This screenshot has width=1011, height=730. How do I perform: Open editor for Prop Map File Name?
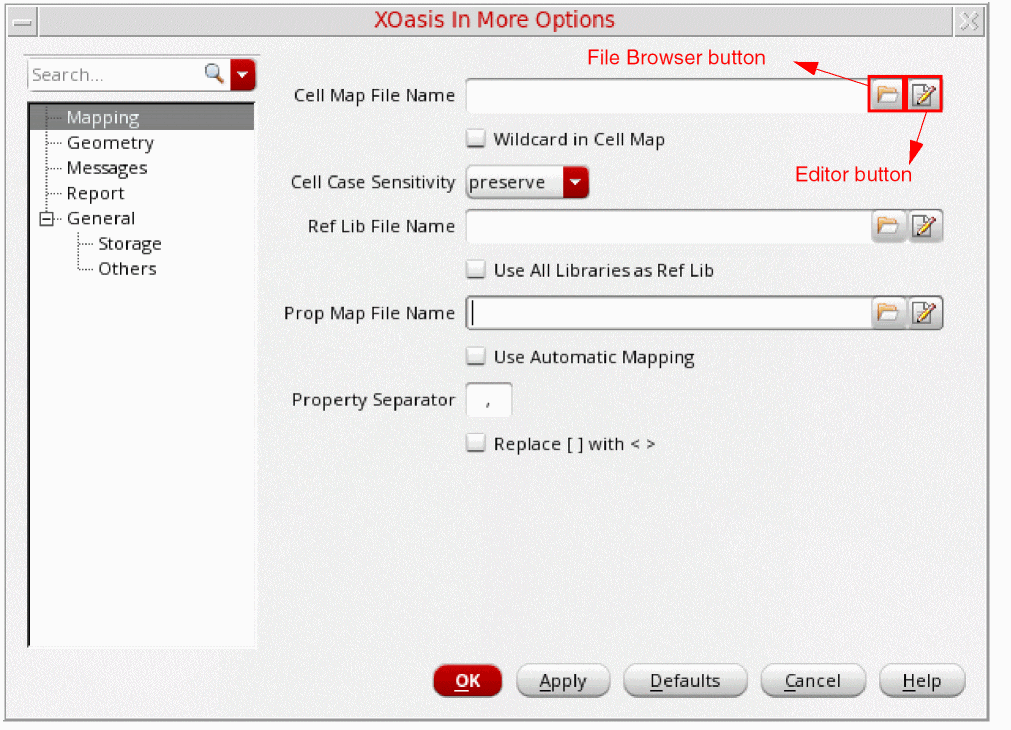point(925,313)
